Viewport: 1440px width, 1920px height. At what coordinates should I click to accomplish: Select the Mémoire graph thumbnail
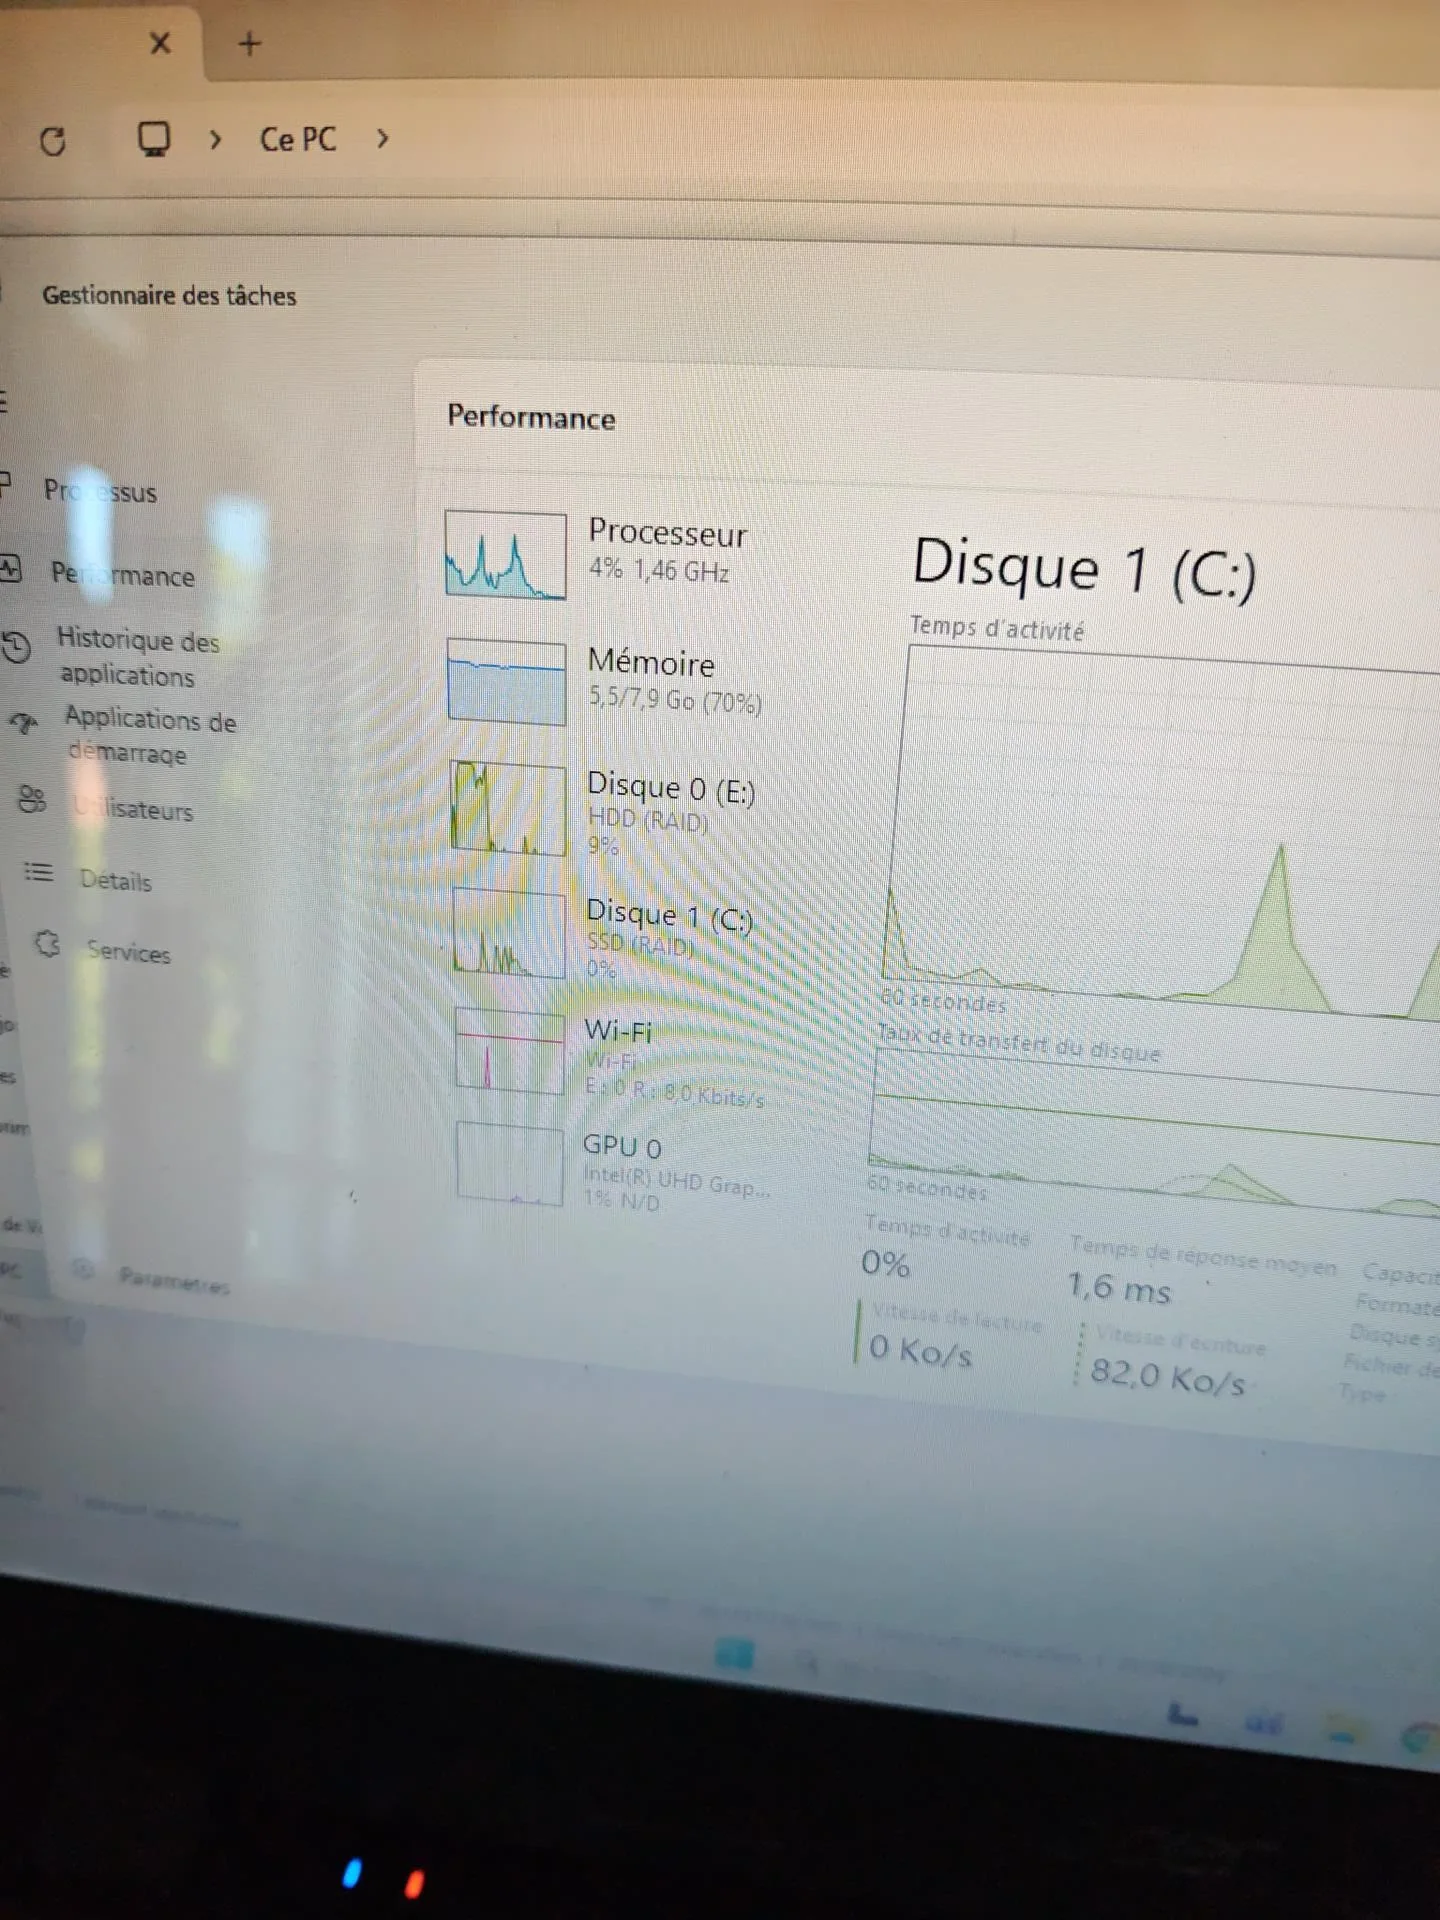[x=507, y=681]
